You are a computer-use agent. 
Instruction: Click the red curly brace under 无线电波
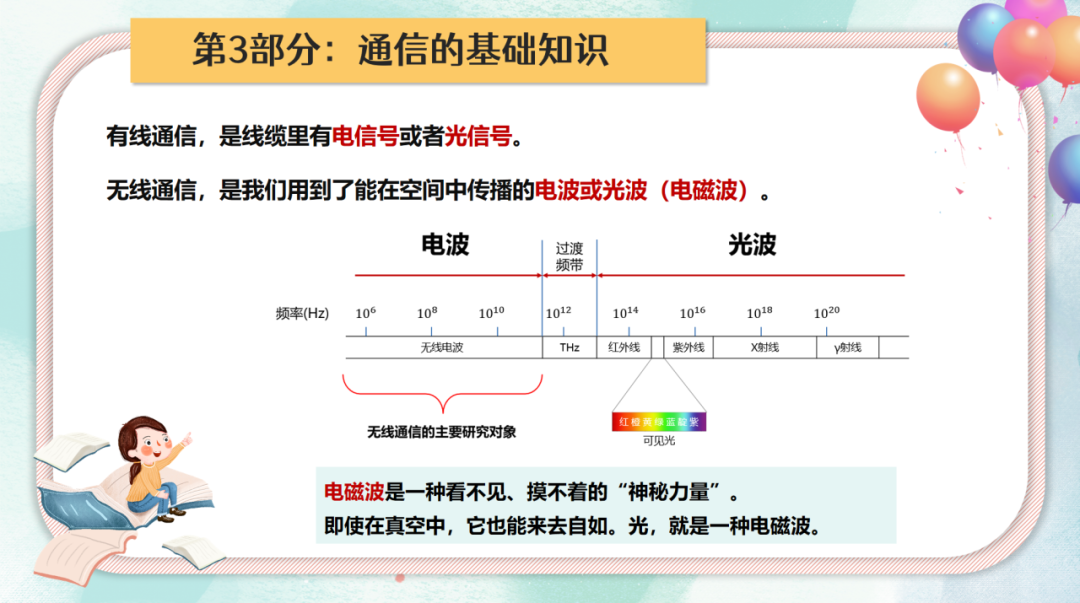[x=443, y=393]
